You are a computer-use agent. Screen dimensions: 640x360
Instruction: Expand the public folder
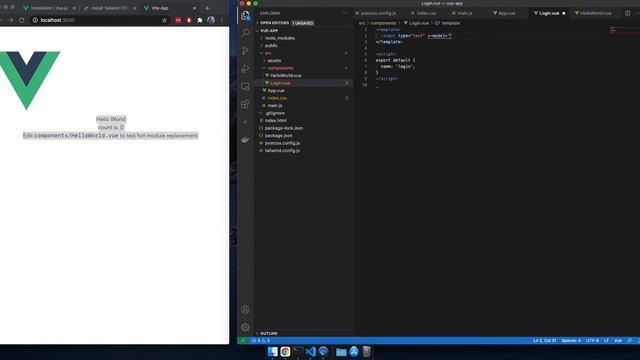(x=271, y=45)
